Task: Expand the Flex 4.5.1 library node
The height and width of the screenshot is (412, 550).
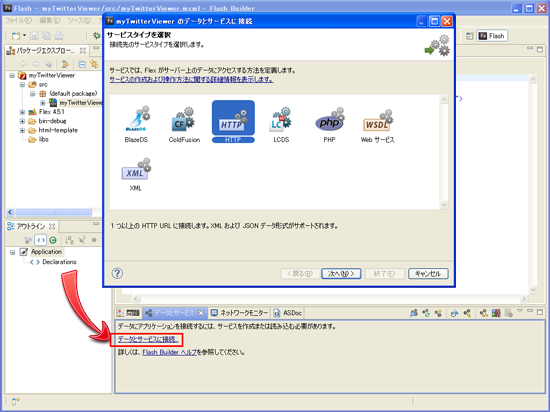Action: (x=22, y=112)
